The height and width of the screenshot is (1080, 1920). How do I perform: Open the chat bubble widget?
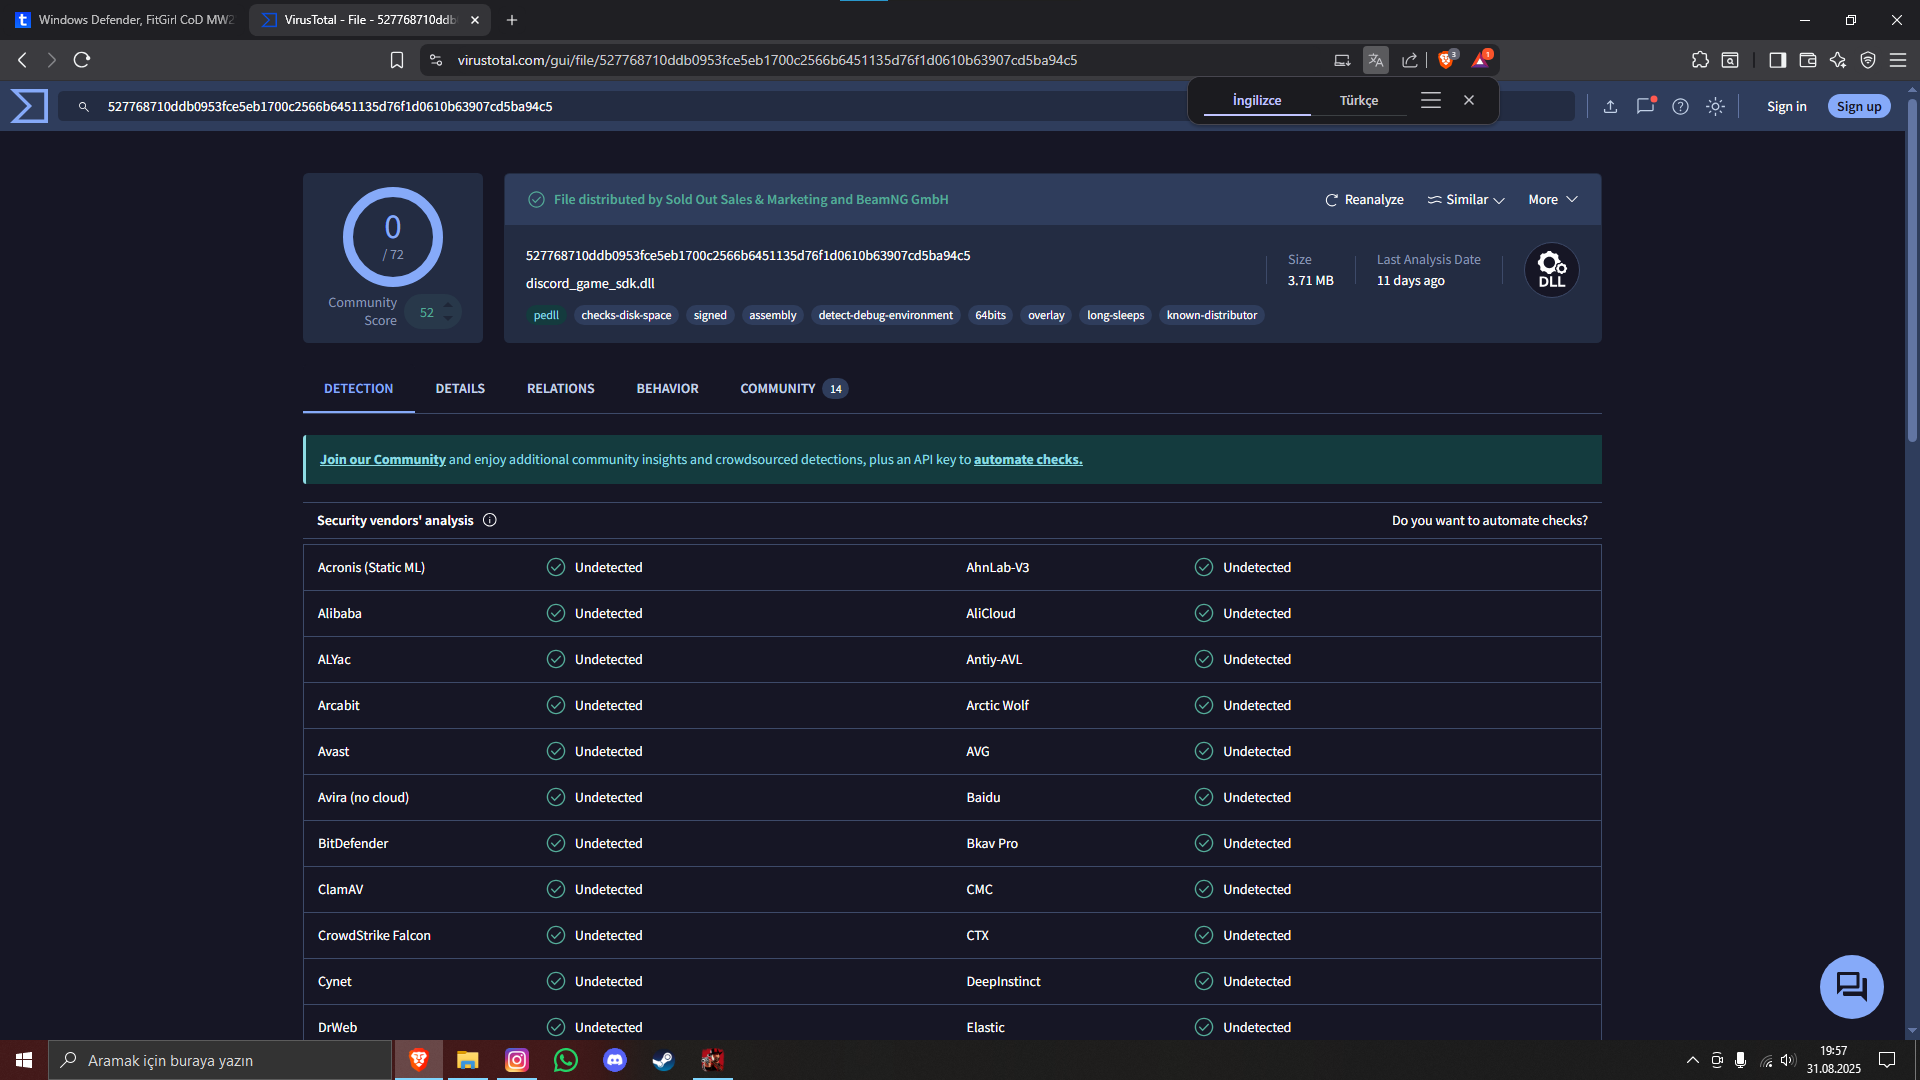tap(1851, 986)
